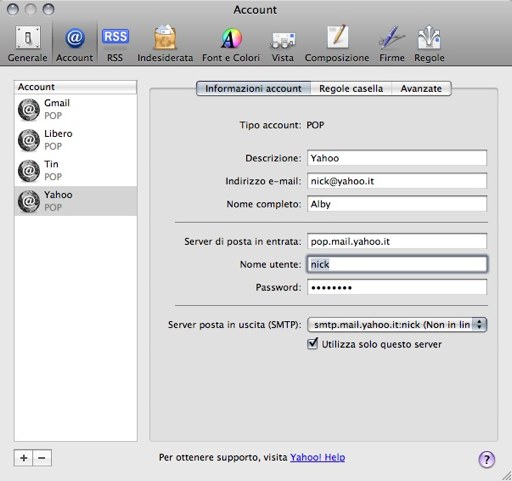Viewport: 512px width, 481px height.
Task: Remove selected account with minus button
Action: click(x=42, y=458)
